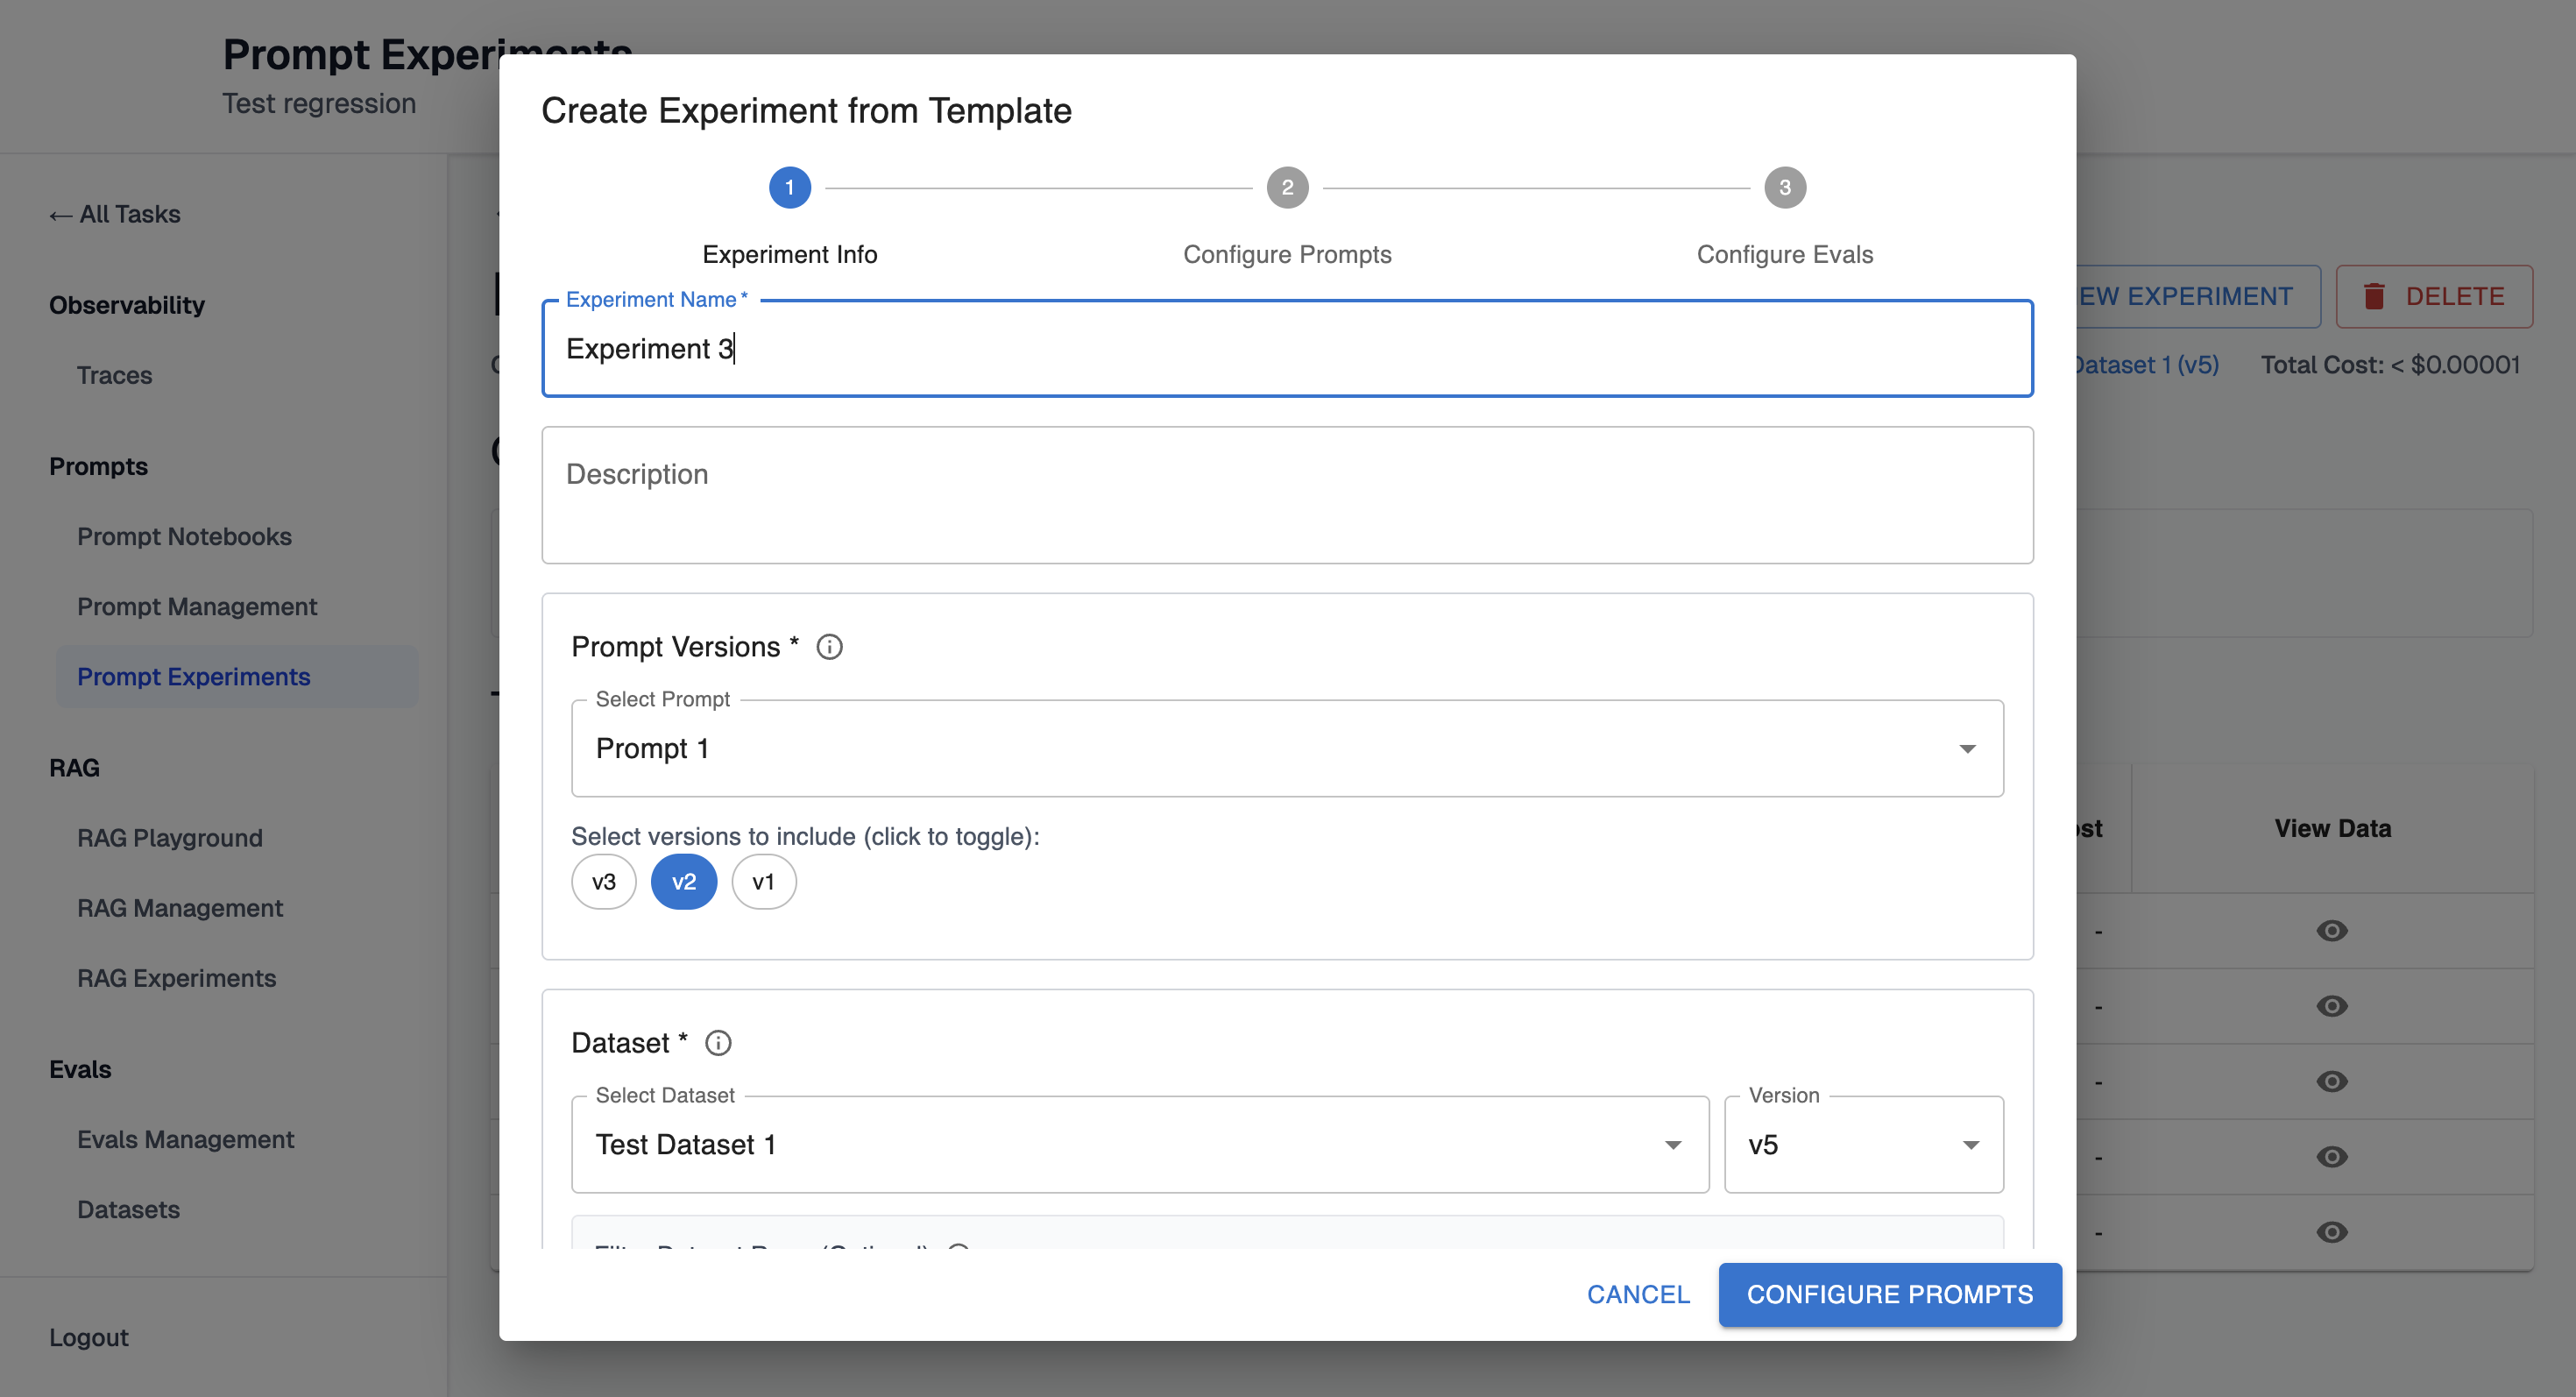Open the Select Dataset dropdown
Image resolution: width=2576 pixels, height=1397 pixels.
(1139, 1145)
